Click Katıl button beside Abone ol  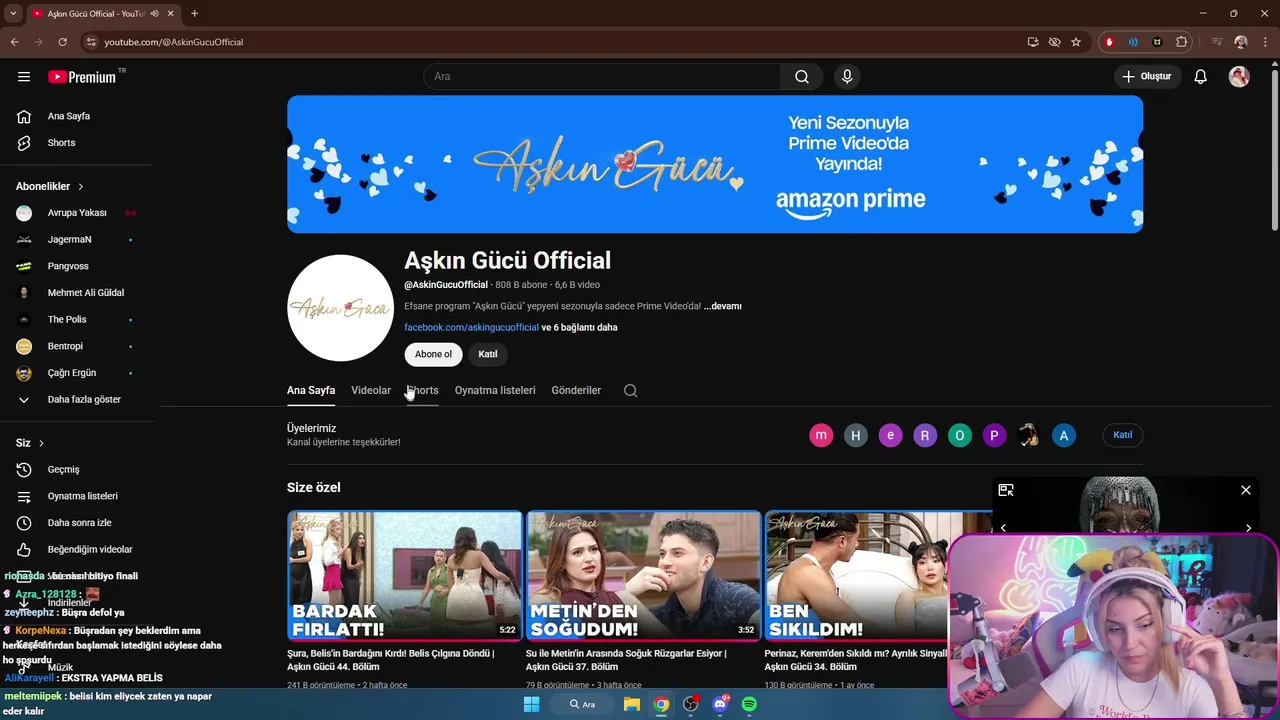point(488,354)
